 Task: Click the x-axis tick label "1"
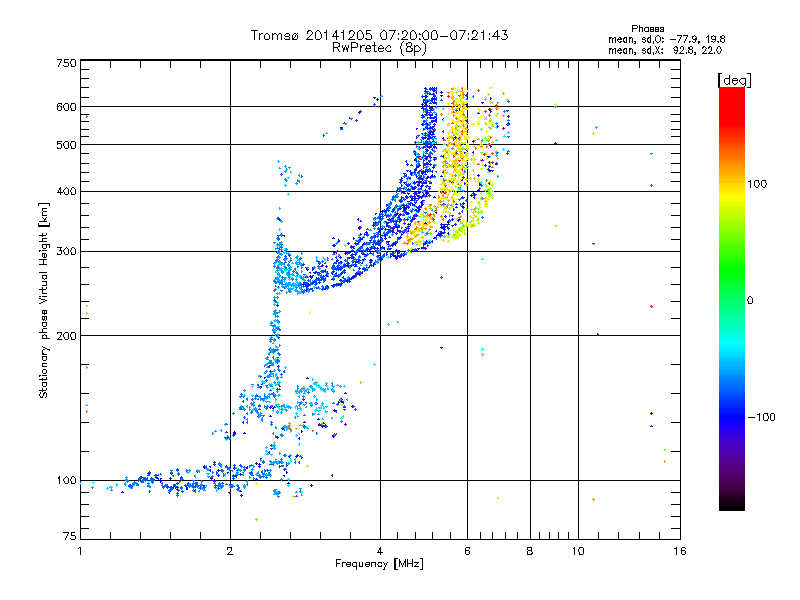point(80,551)
